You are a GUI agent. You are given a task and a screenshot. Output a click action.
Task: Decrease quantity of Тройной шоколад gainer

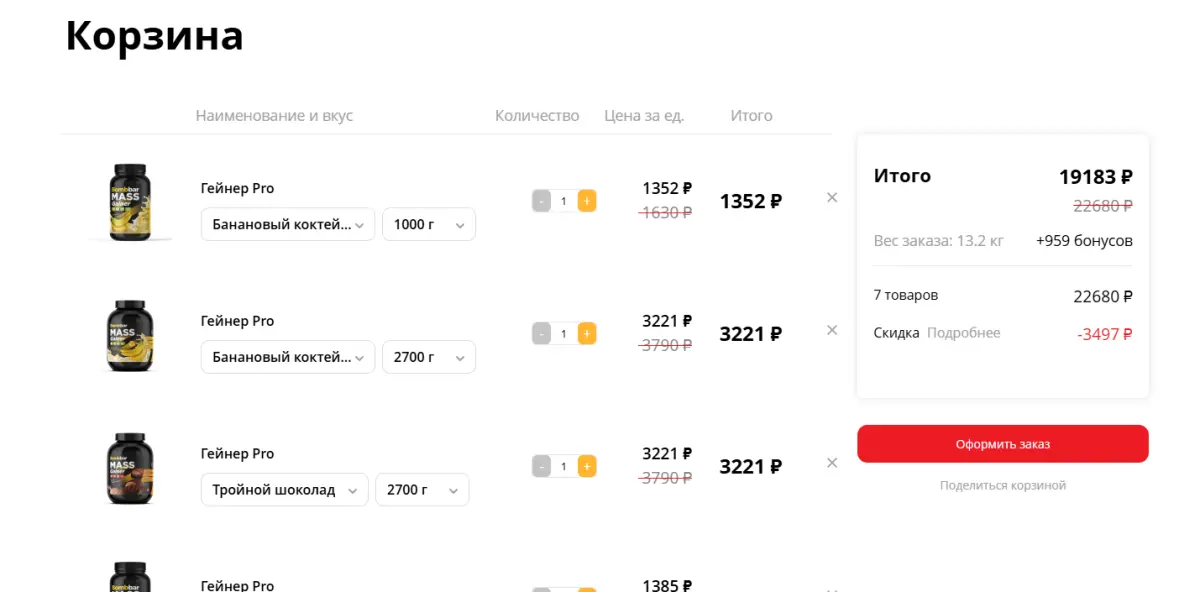pyautogui.click(x=541, y=466)
